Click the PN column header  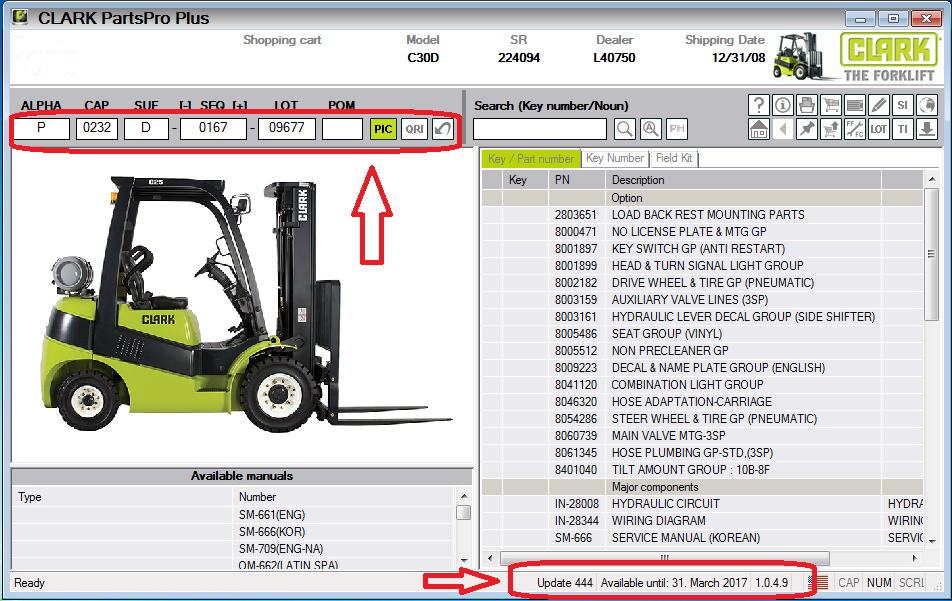[x=577, y=180]
